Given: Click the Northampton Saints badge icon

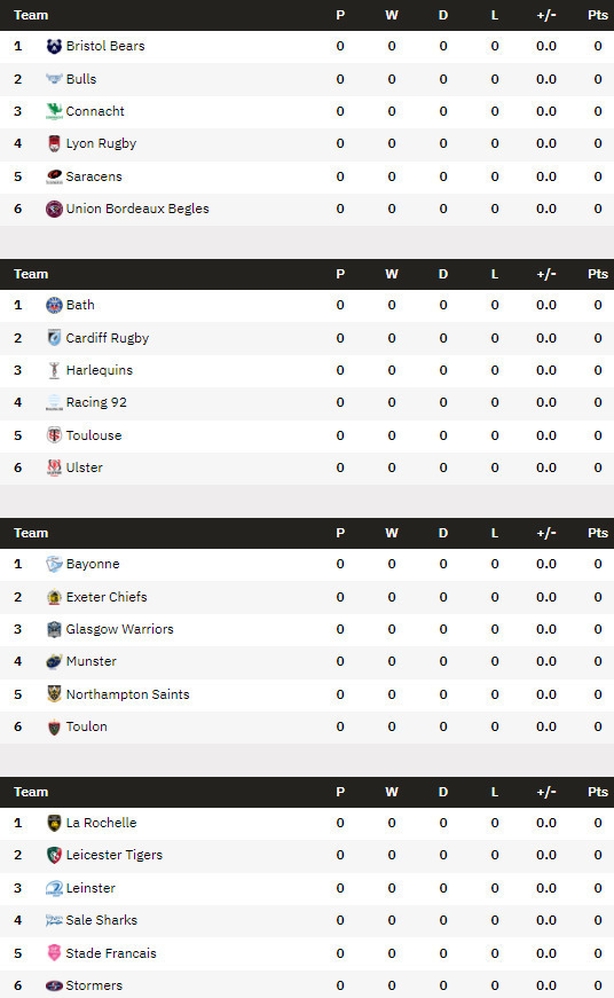Looking at the screenshot, I should point(54,694).
